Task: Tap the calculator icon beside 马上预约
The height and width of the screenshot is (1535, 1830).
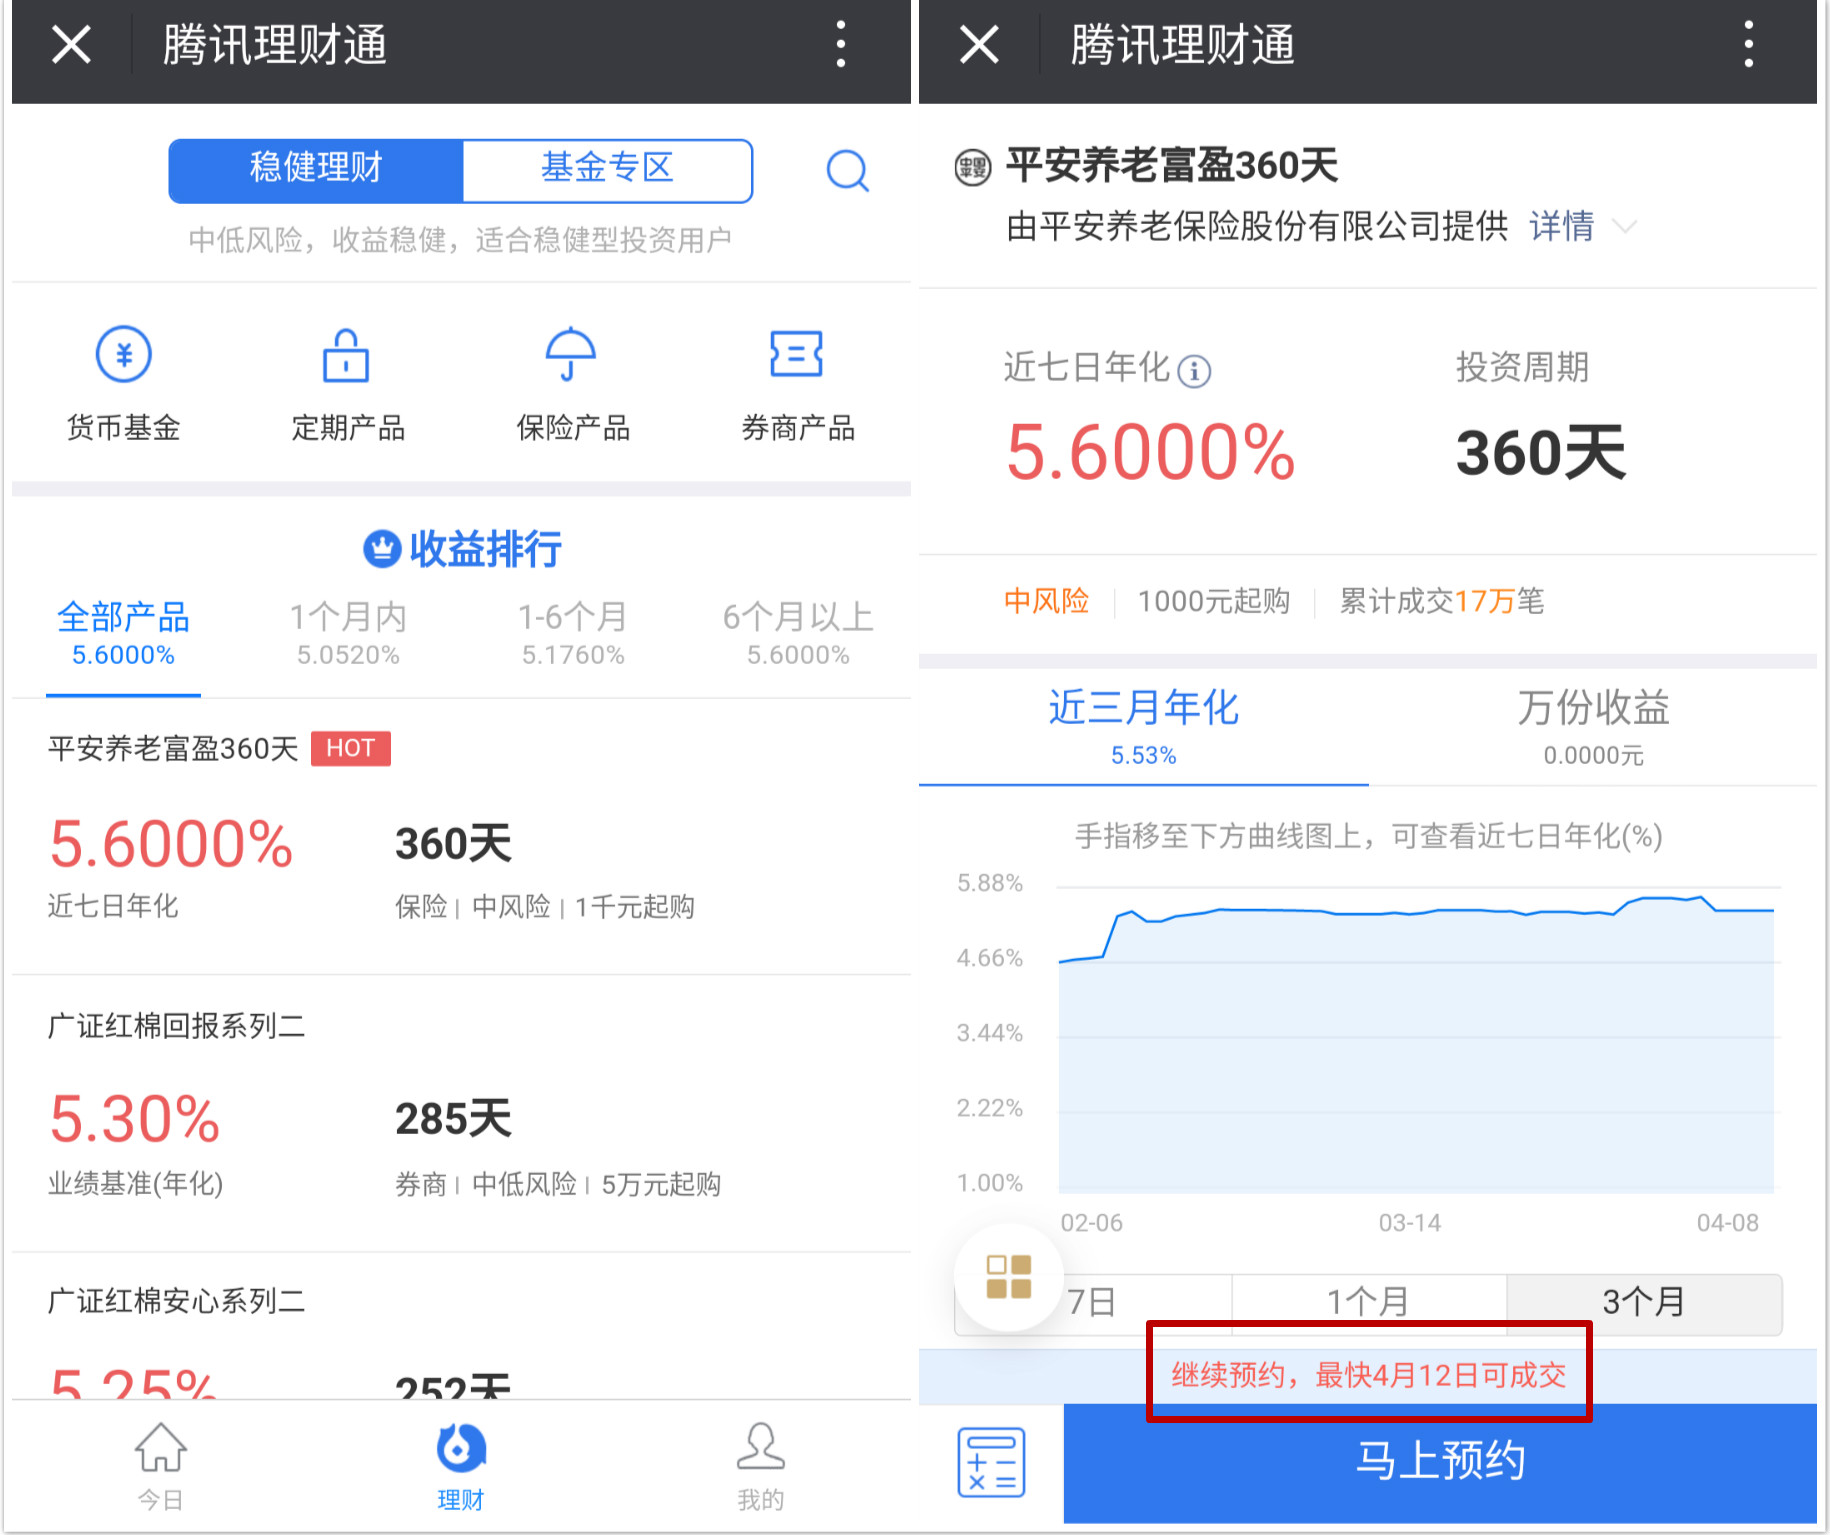Action: pos(991,1462)
